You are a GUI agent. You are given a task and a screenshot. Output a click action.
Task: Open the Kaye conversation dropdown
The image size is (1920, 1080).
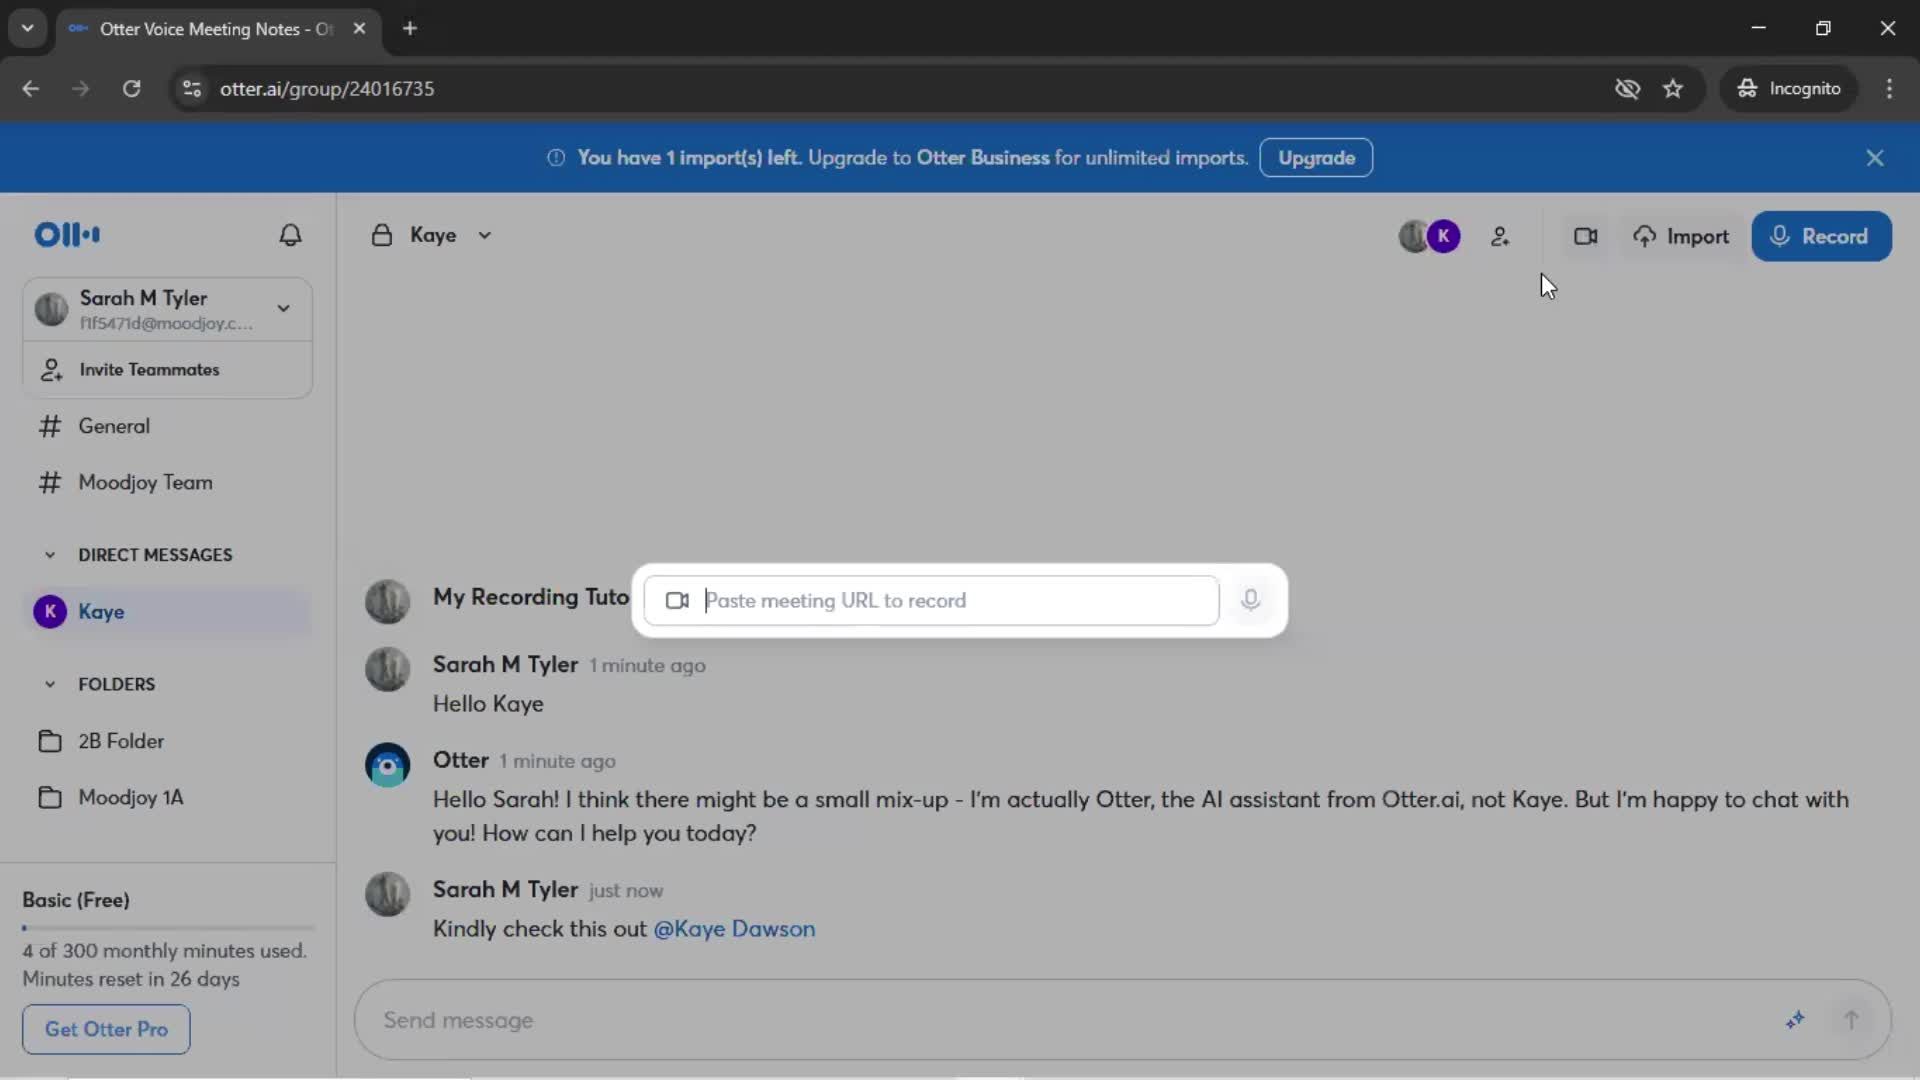(x=485, y=236)
